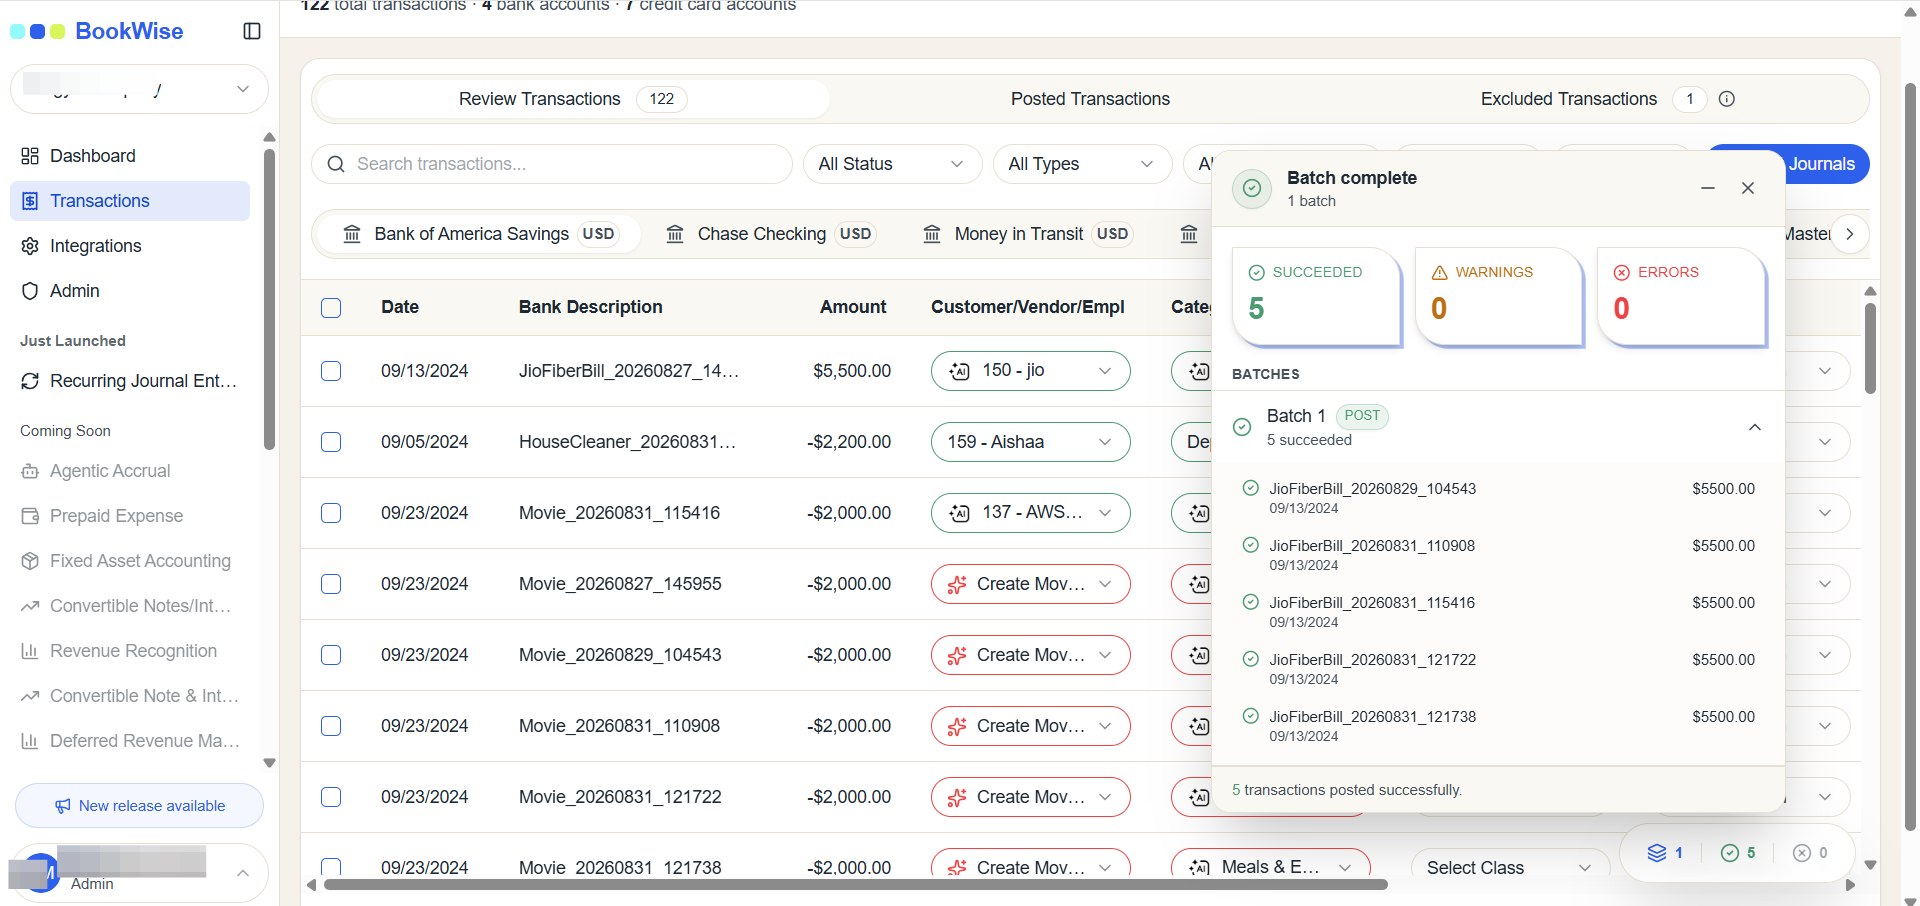Collapse sidebar with the panel icon
Viewport: 1920px width, 906px height.
point(252,31)
